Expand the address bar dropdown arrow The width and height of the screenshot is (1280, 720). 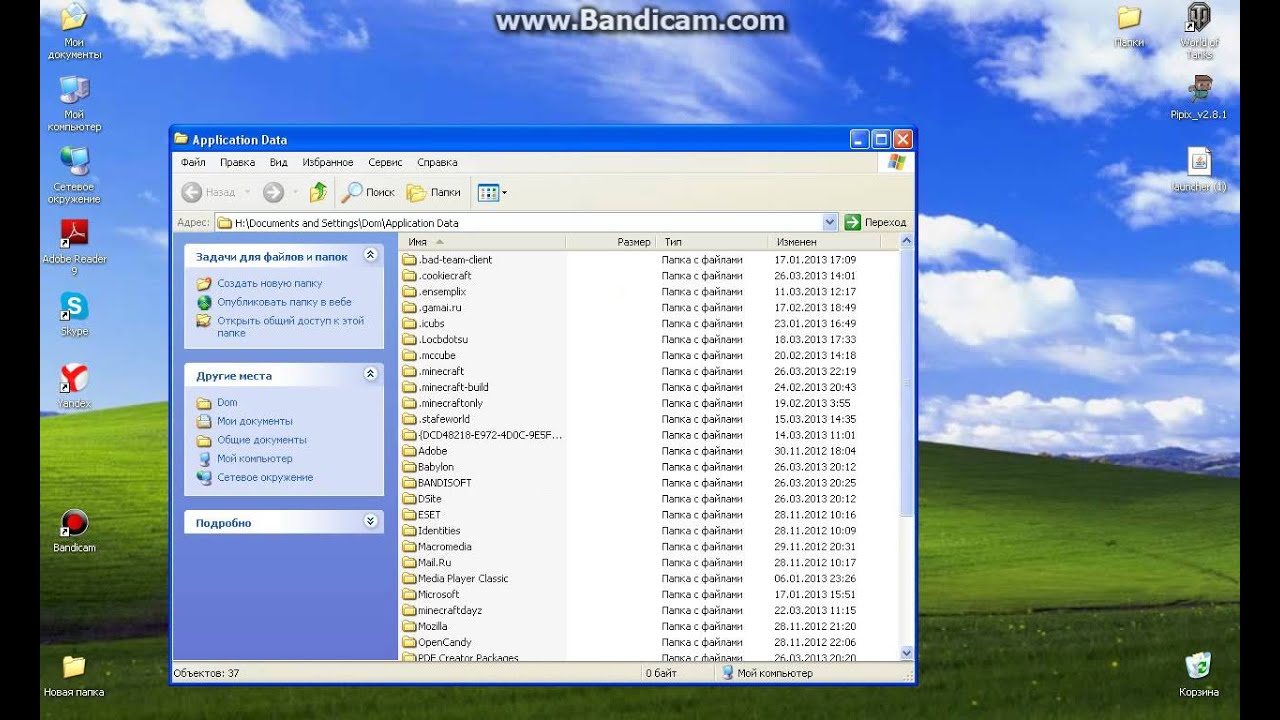[x=830, y=222]
